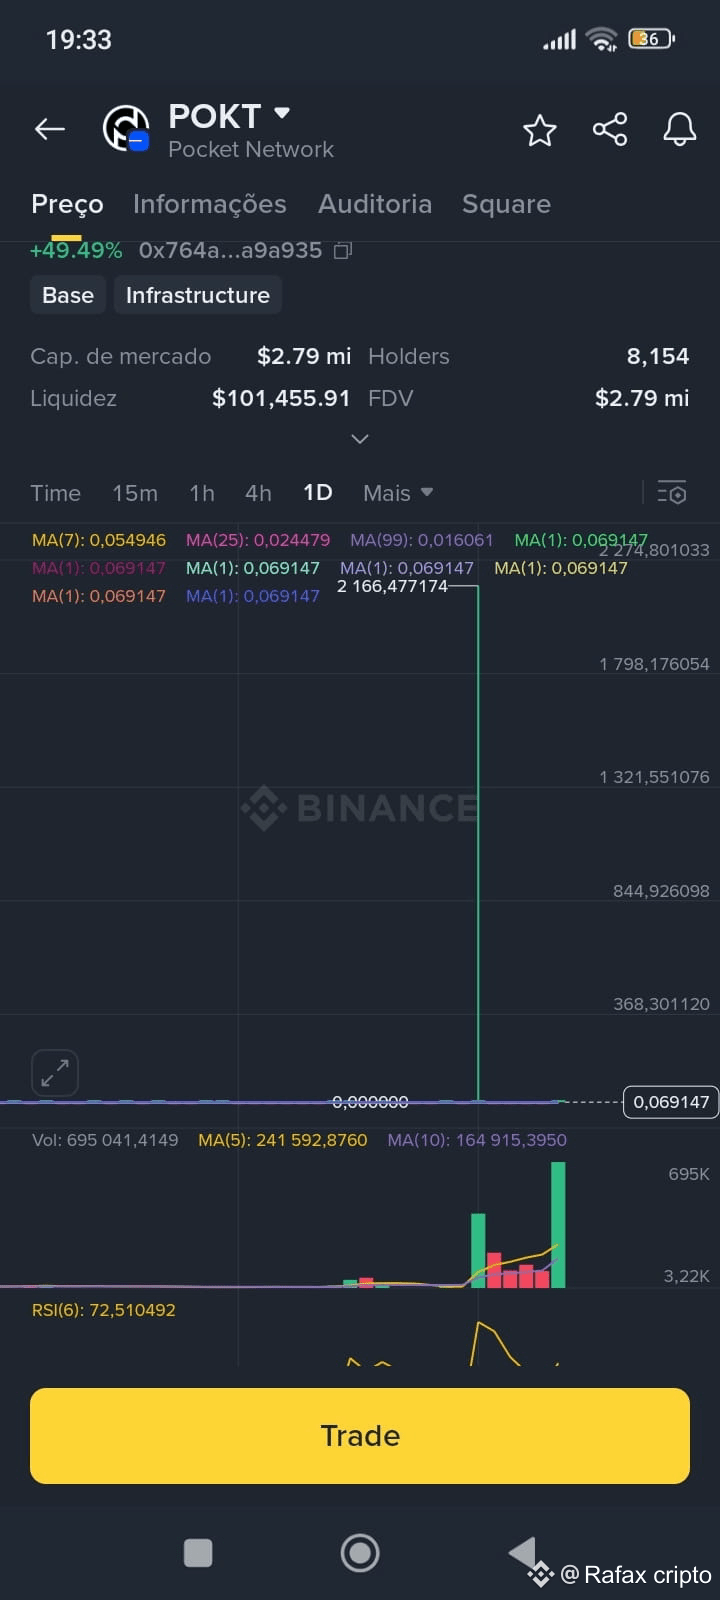This screenshot has height=1600, width=720.
Task: Select the 4h chart interval
Action: click(258, 493)
